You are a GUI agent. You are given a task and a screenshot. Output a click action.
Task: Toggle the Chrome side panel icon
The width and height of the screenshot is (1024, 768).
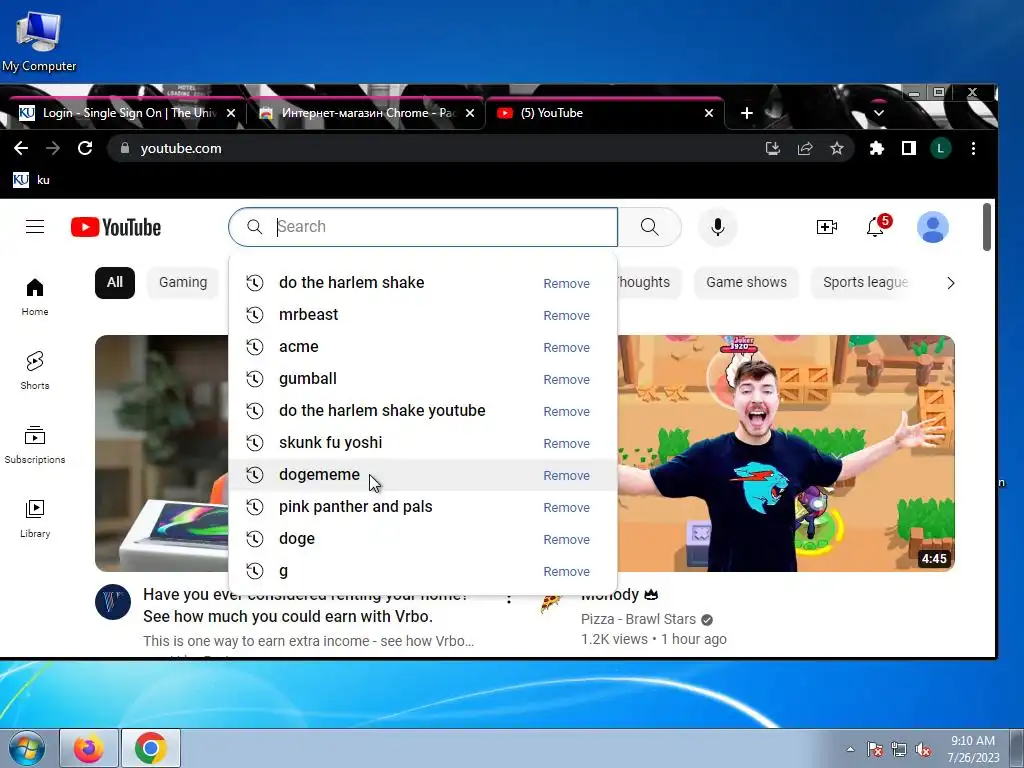pyautogui.click(x=908, y=148)
